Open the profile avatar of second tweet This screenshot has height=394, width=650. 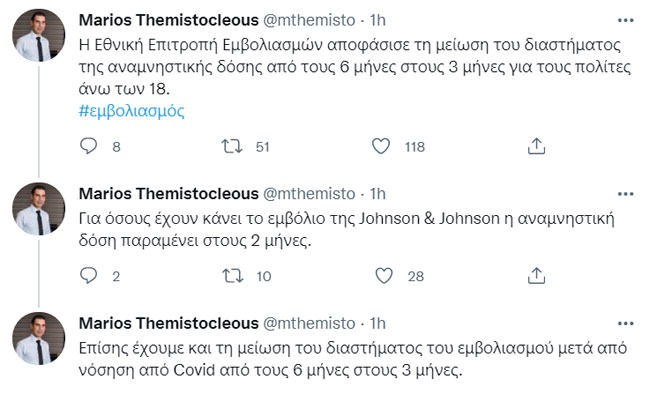tap(39, 209)
